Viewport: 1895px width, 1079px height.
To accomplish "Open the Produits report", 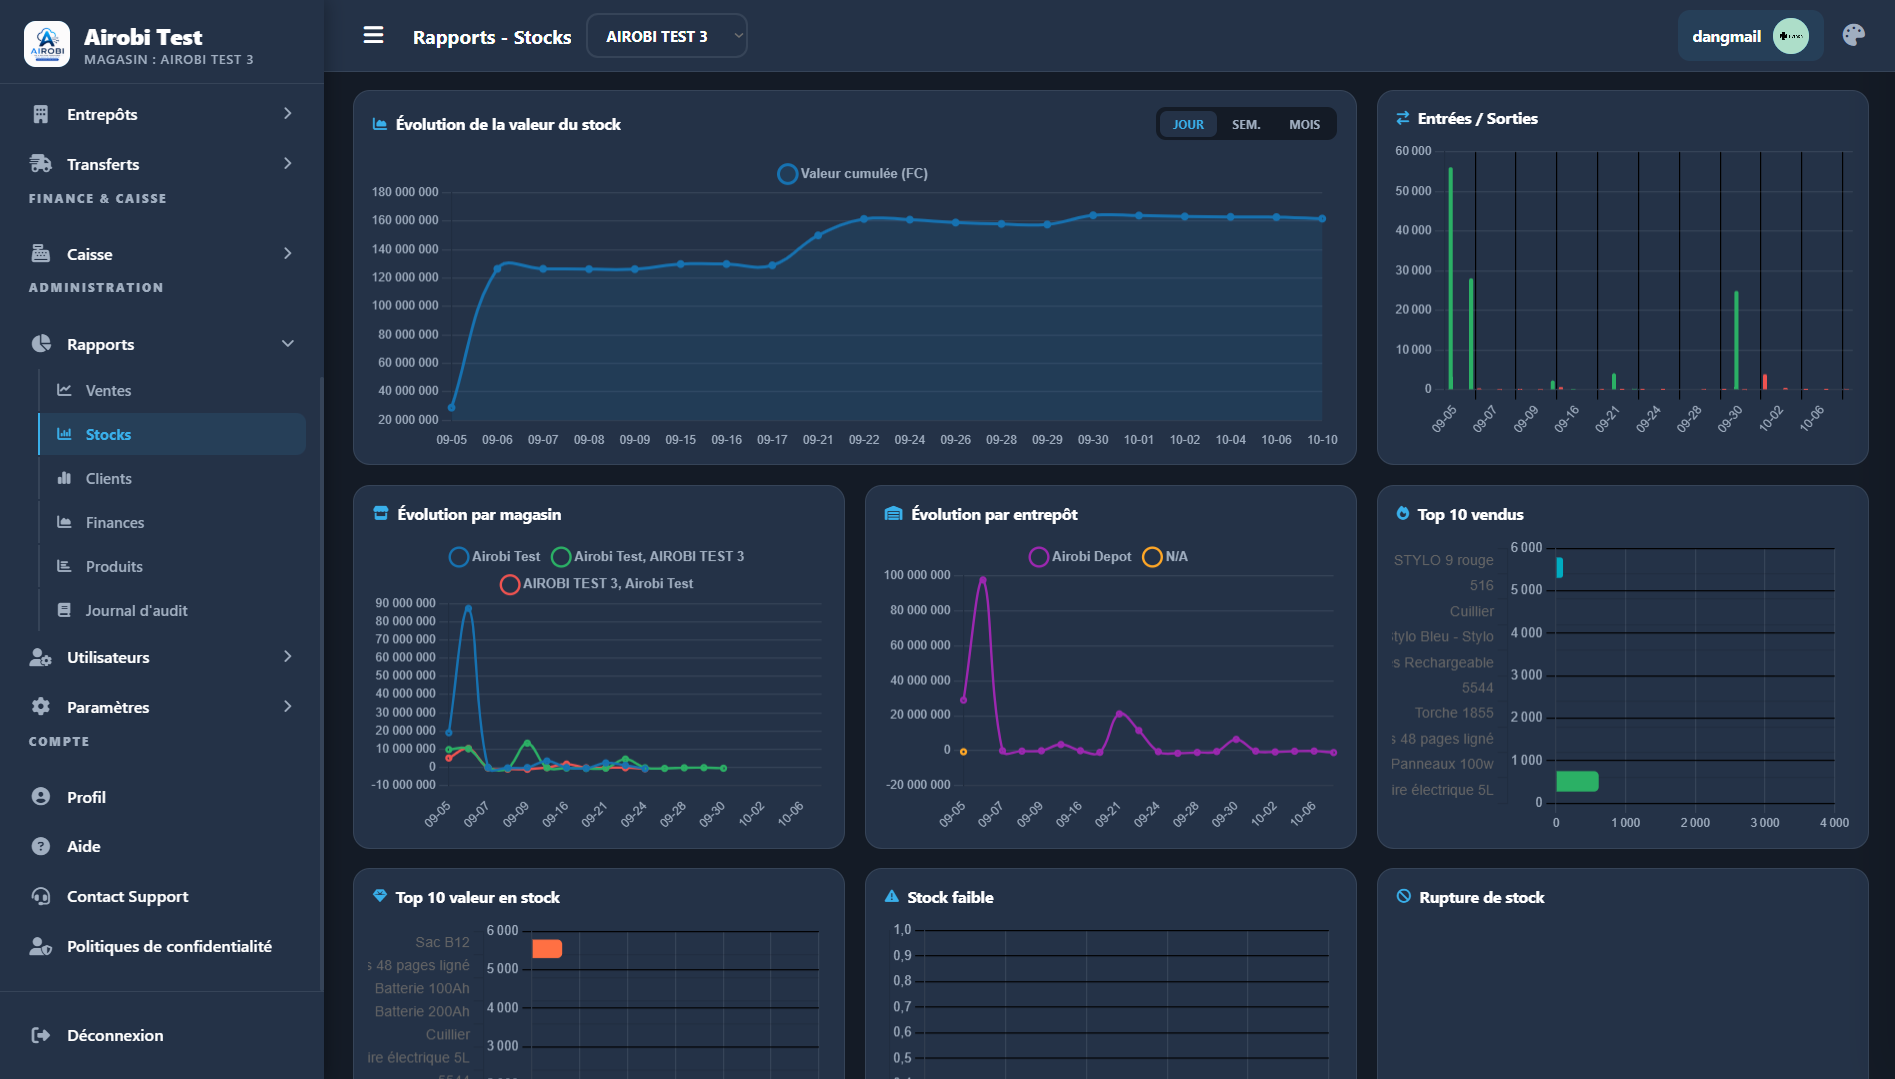I will (172, 566).
